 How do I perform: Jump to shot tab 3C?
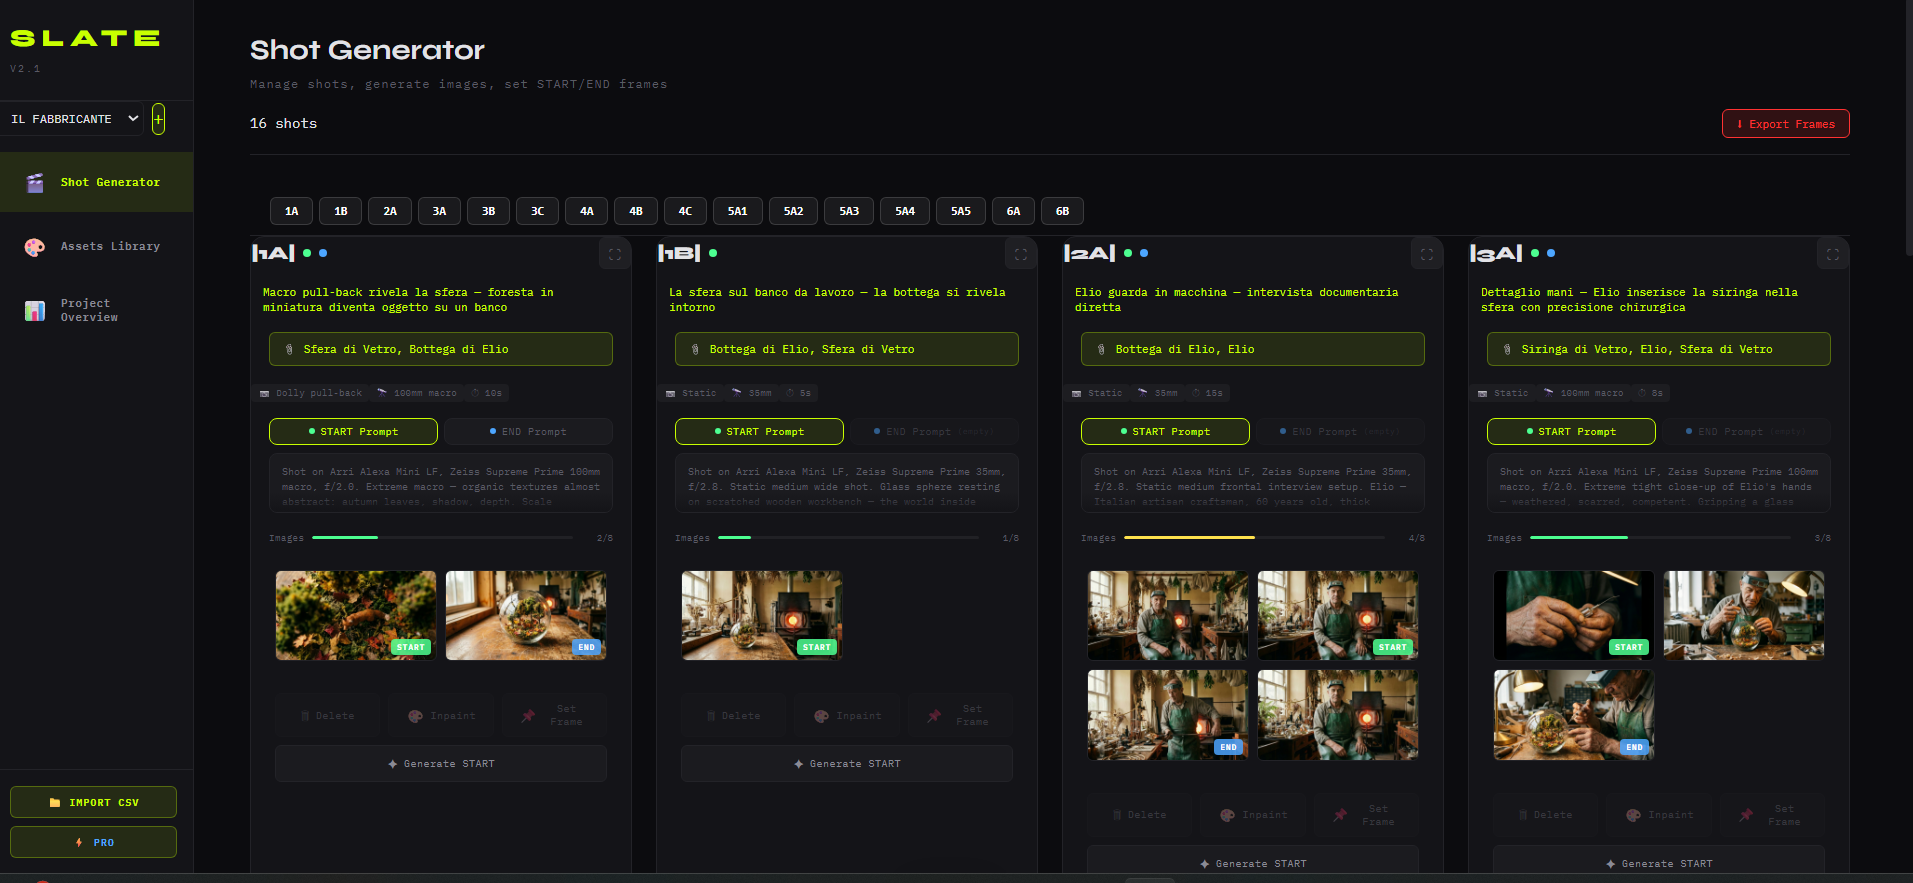(537, 211)
